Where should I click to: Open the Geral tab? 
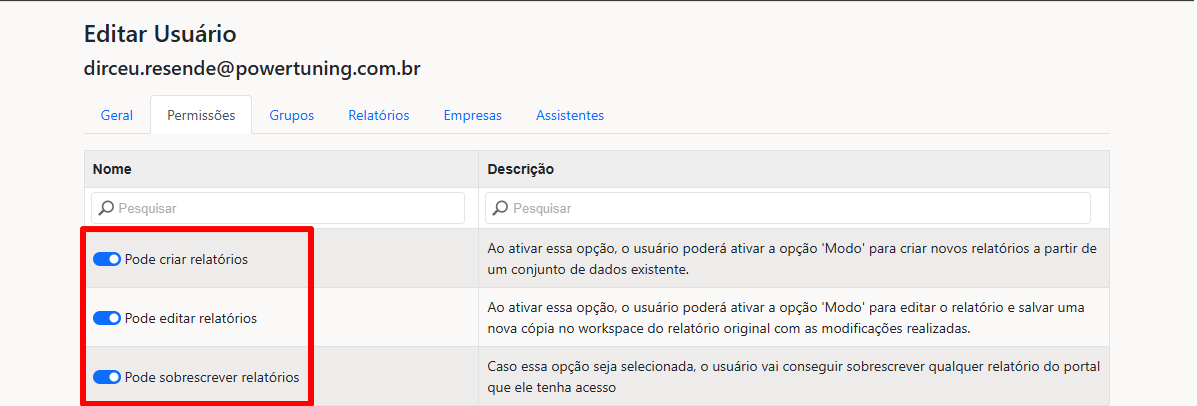(117, 115)
